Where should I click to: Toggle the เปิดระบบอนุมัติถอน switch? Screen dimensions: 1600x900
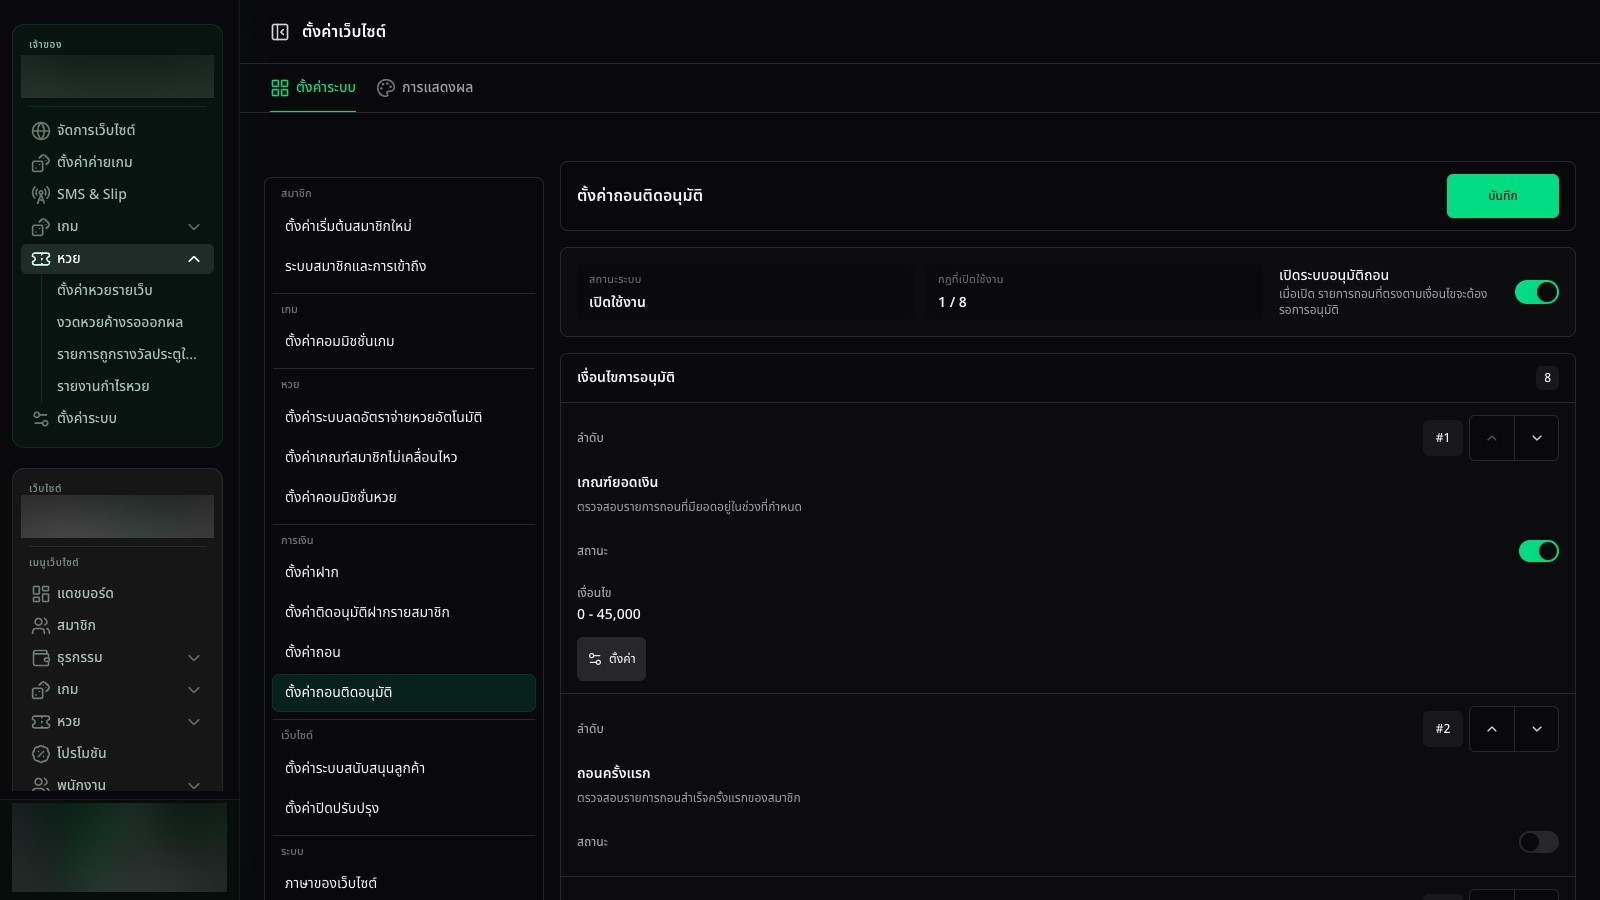[x=1537, y=292]
